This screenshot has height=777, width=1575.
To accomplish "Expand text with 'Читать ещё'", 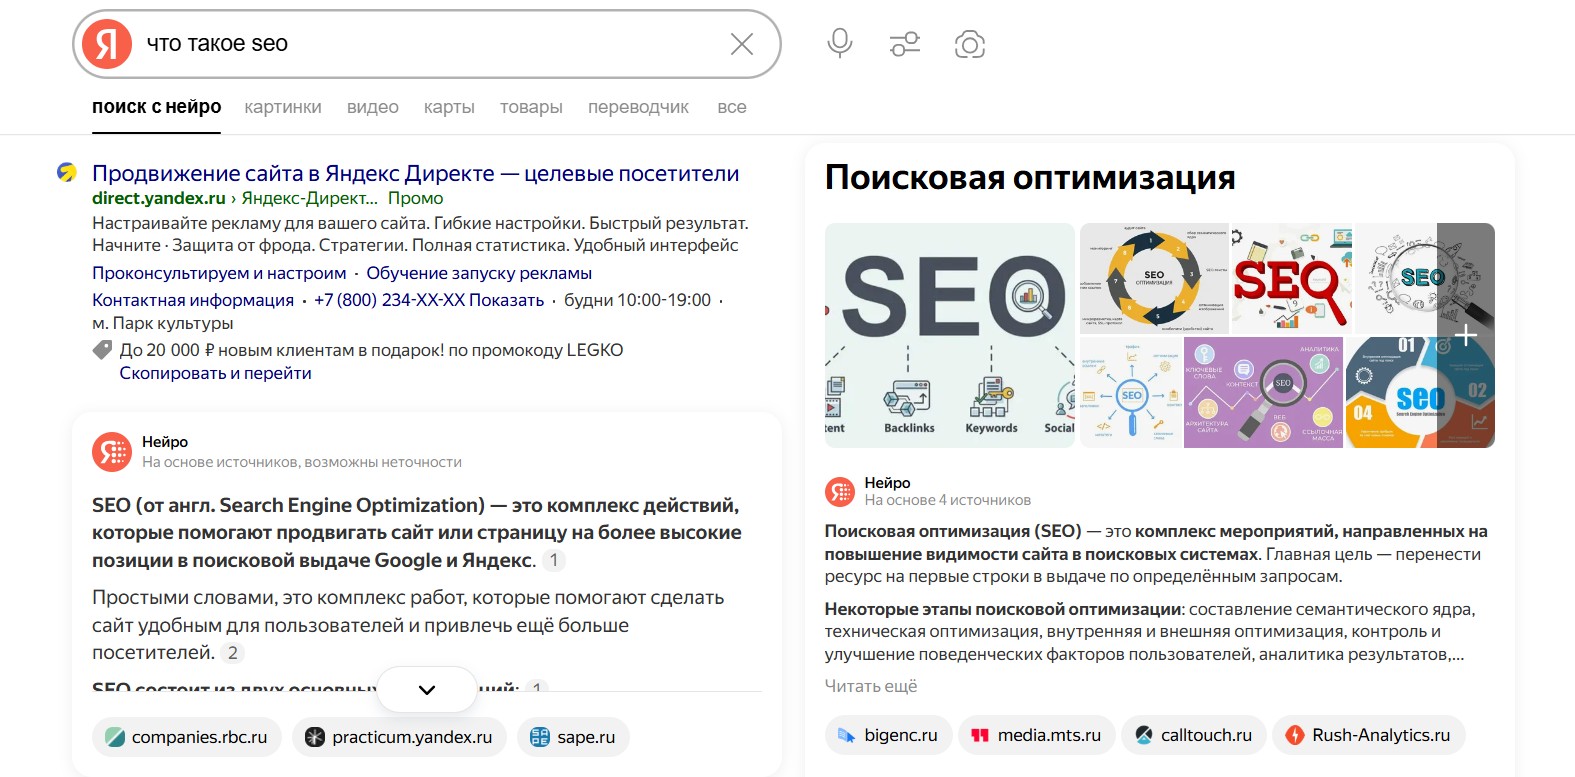I will [871, 686].
